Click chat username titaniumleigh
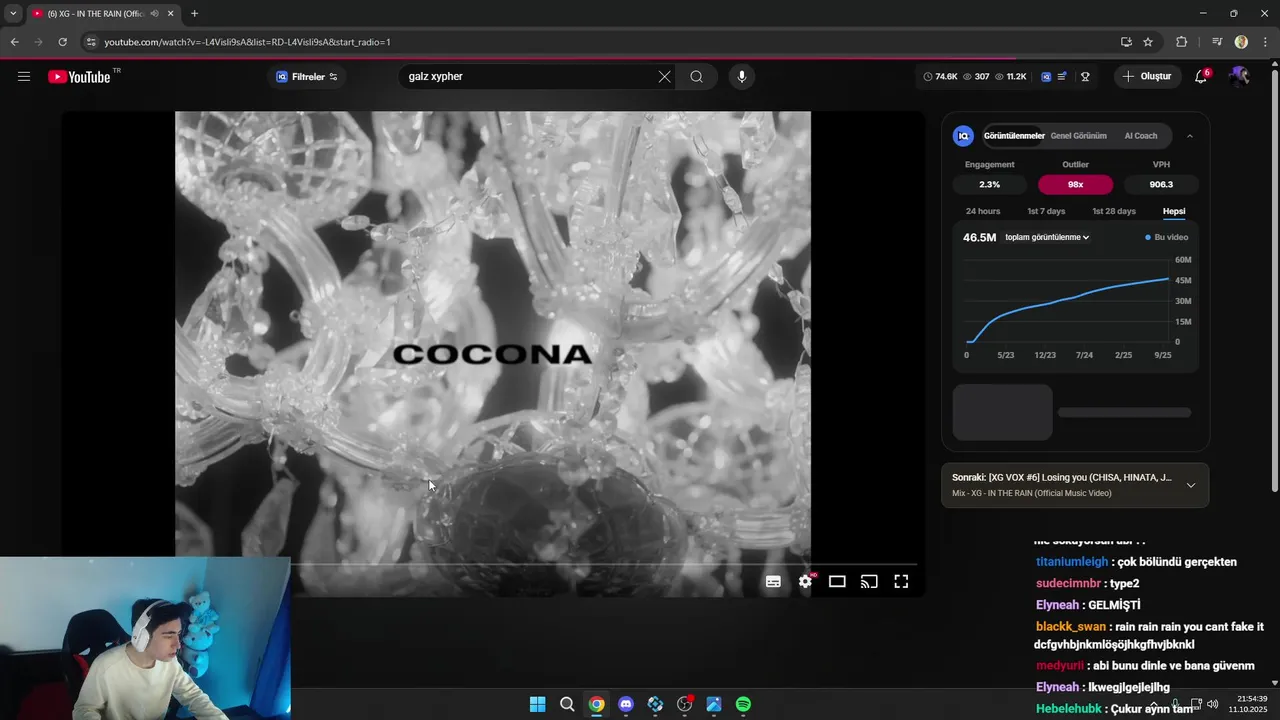 tap(1072, 562)
